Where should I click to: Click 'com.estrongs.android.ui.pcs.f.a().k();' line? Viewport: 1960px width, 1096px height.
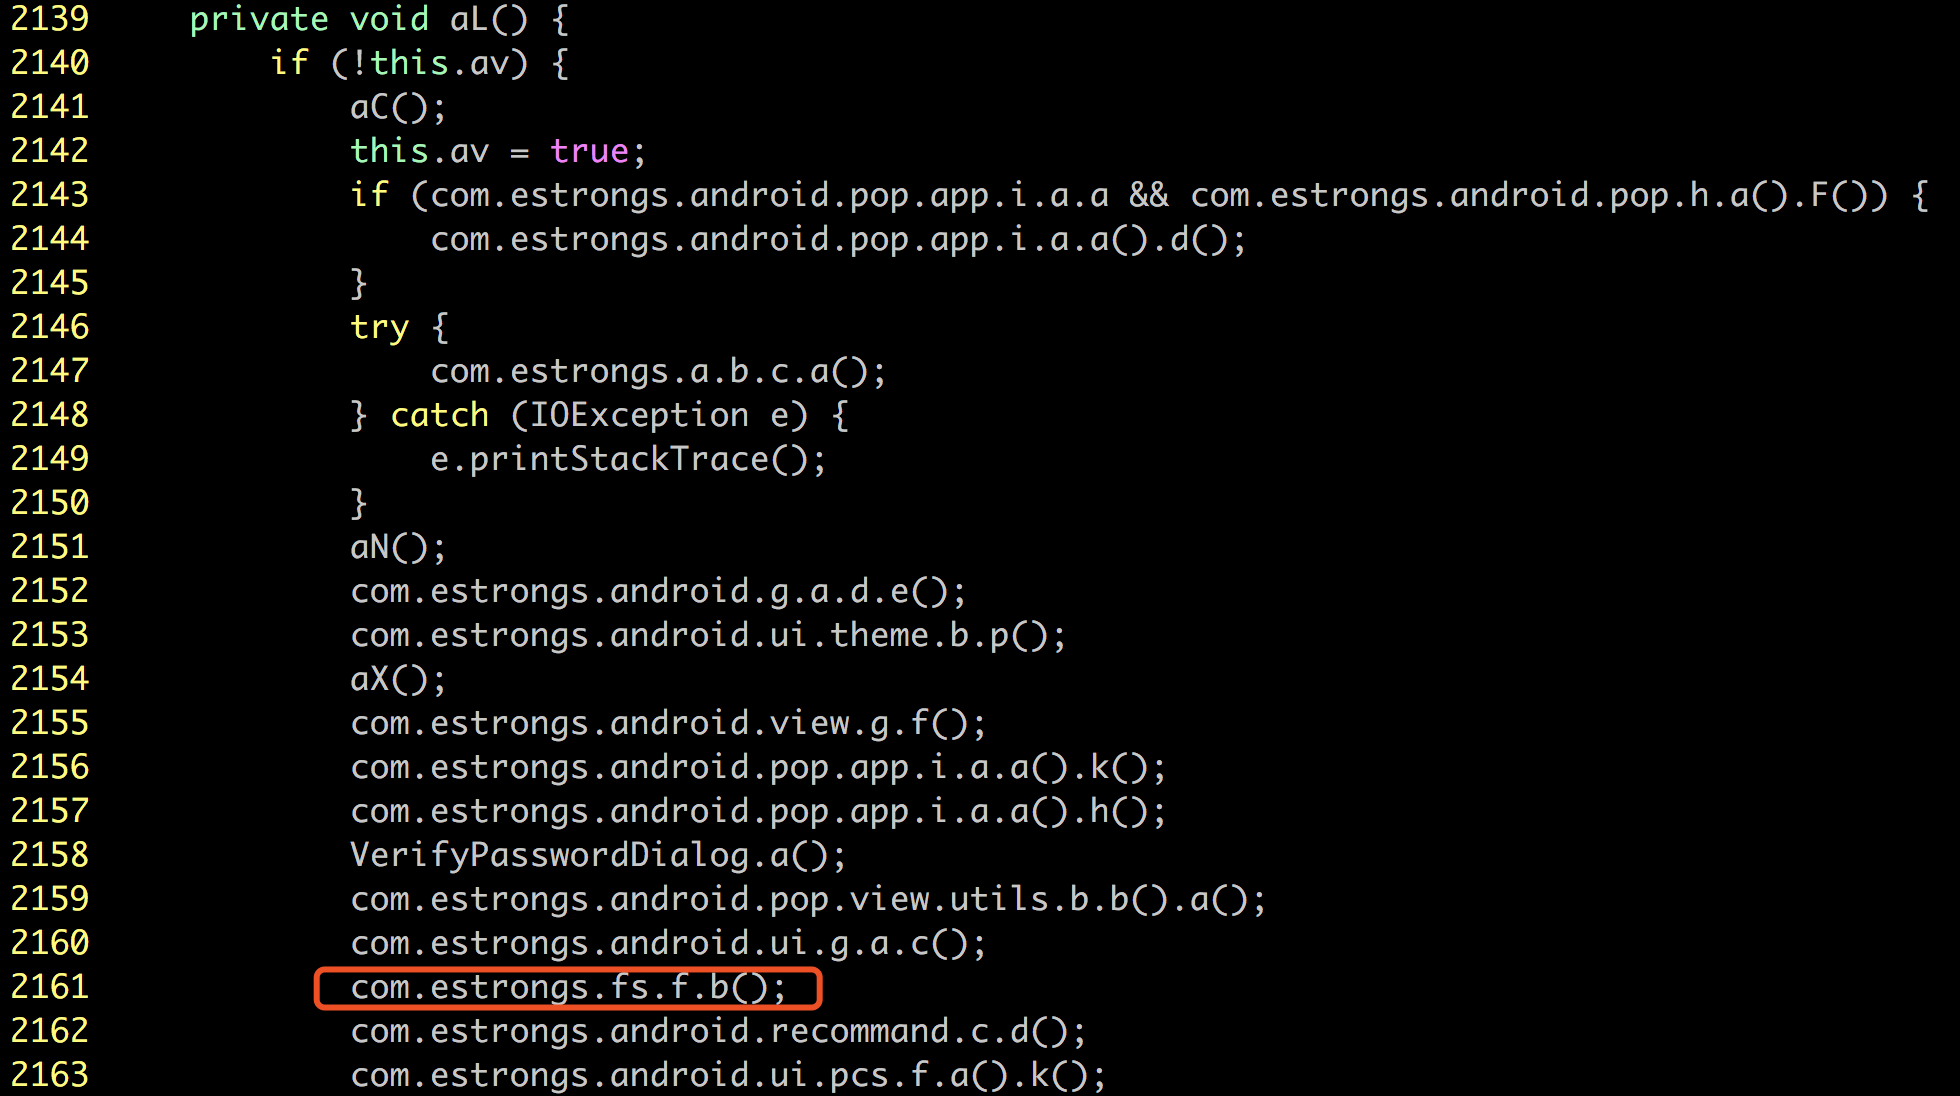click(x=728, y=1076)
